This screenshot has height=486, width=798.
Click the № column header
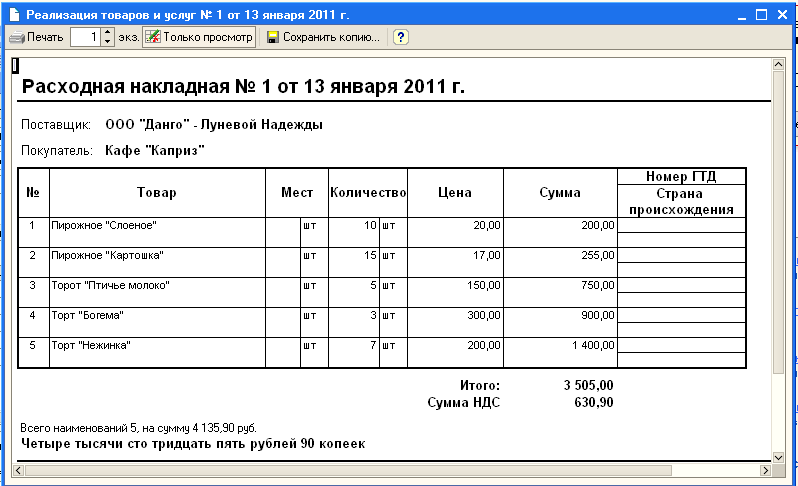(x=33, y=193)
